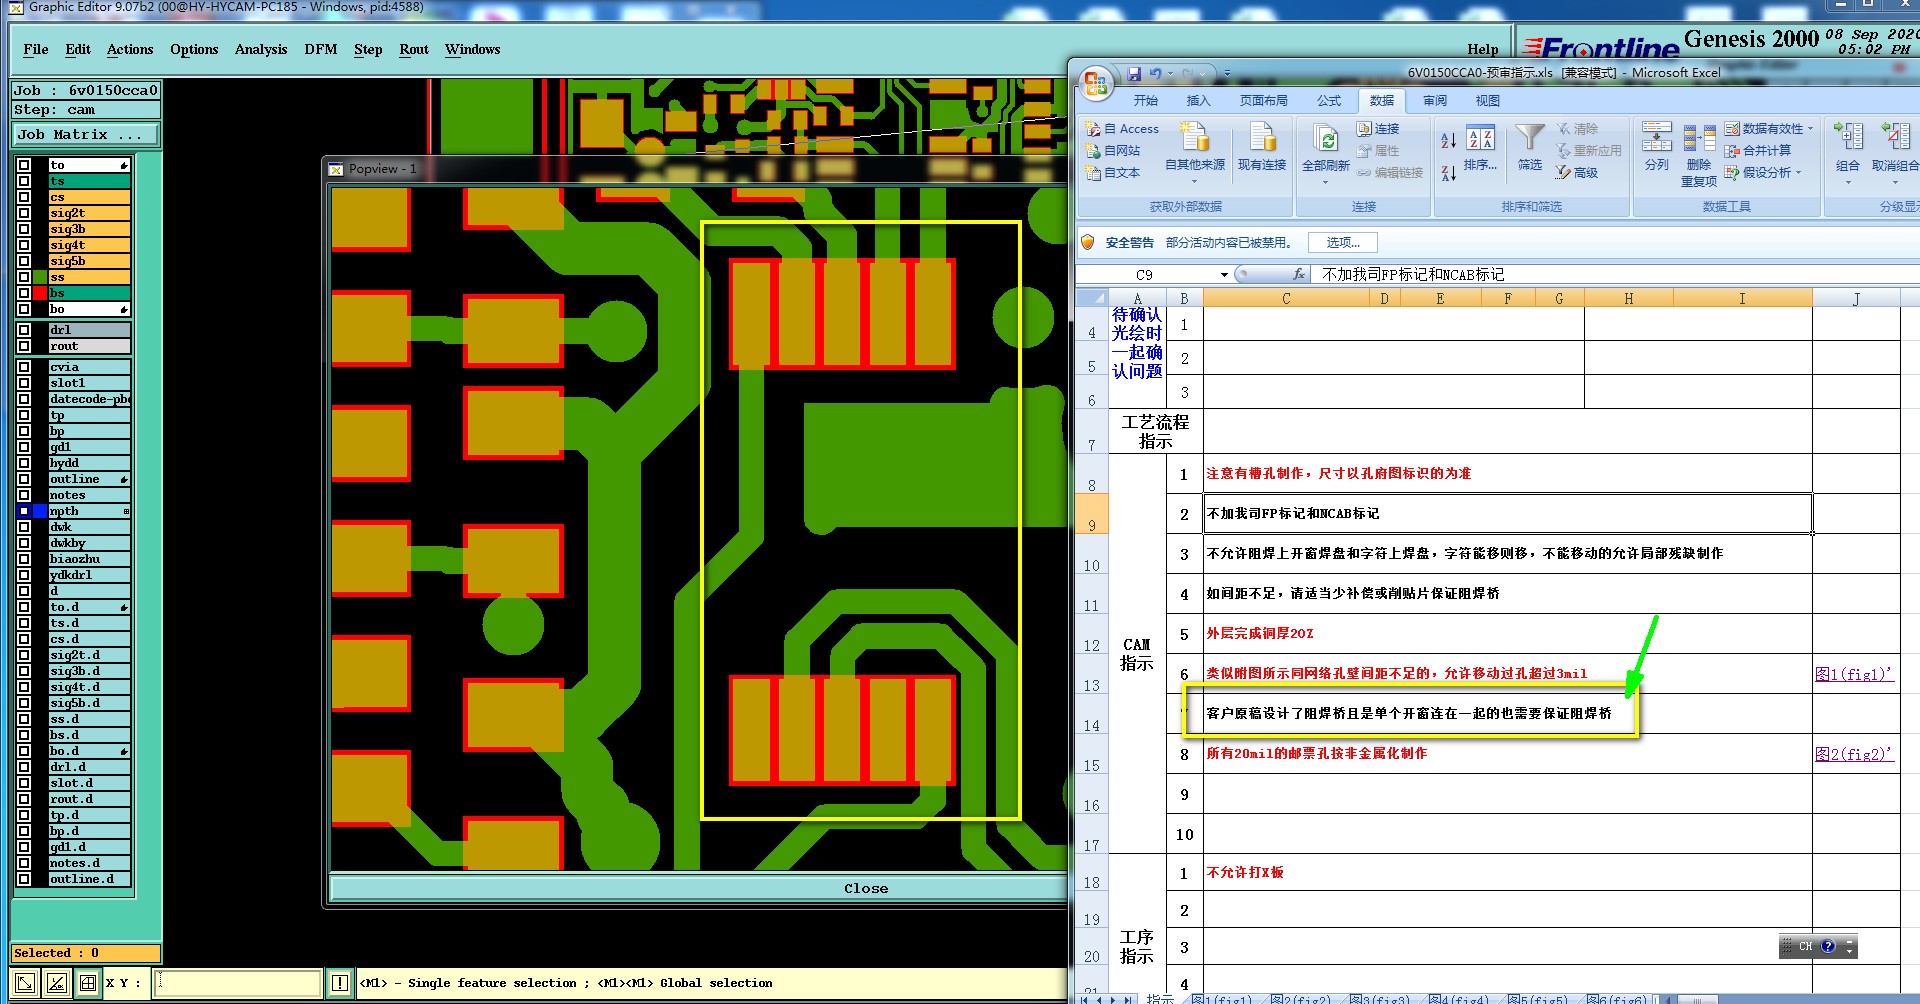
Task: Open the Analysis menu
Action: [261, 49]
